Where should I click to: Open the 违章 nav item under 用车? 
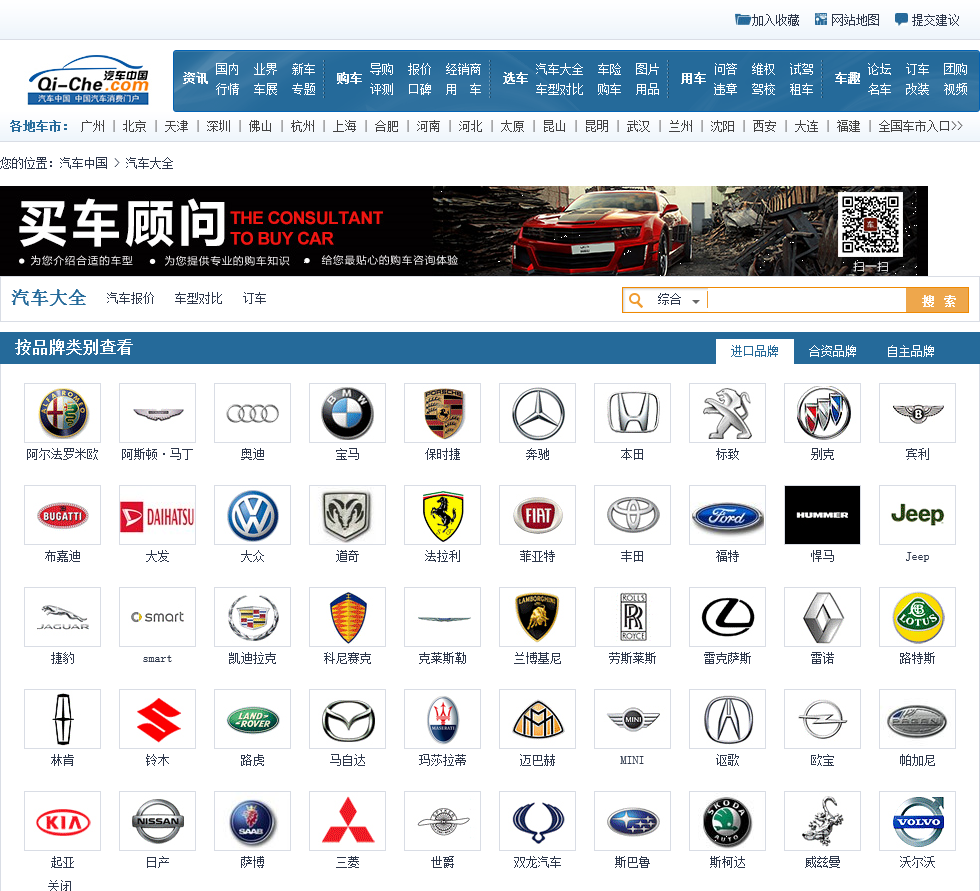click(x=725, y=89)
